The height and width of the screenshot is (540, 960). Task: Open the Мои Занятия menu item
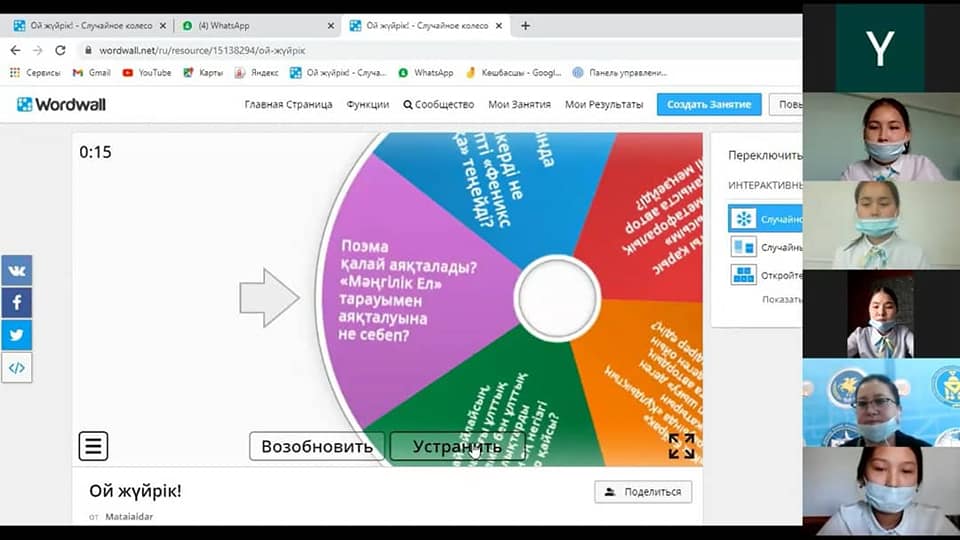tap(518, 104)
